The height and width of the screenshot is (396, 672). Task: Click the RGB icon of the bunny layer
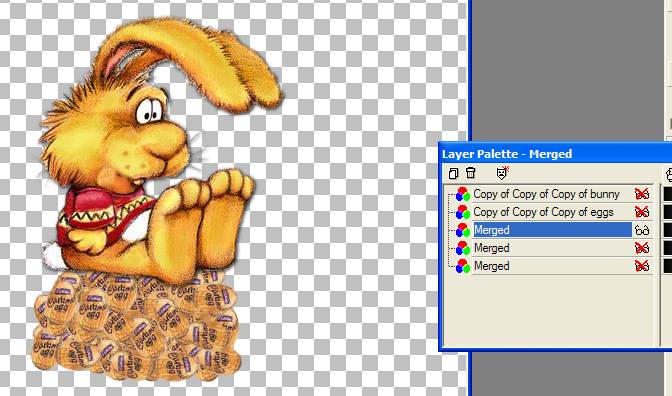[462, 194]
